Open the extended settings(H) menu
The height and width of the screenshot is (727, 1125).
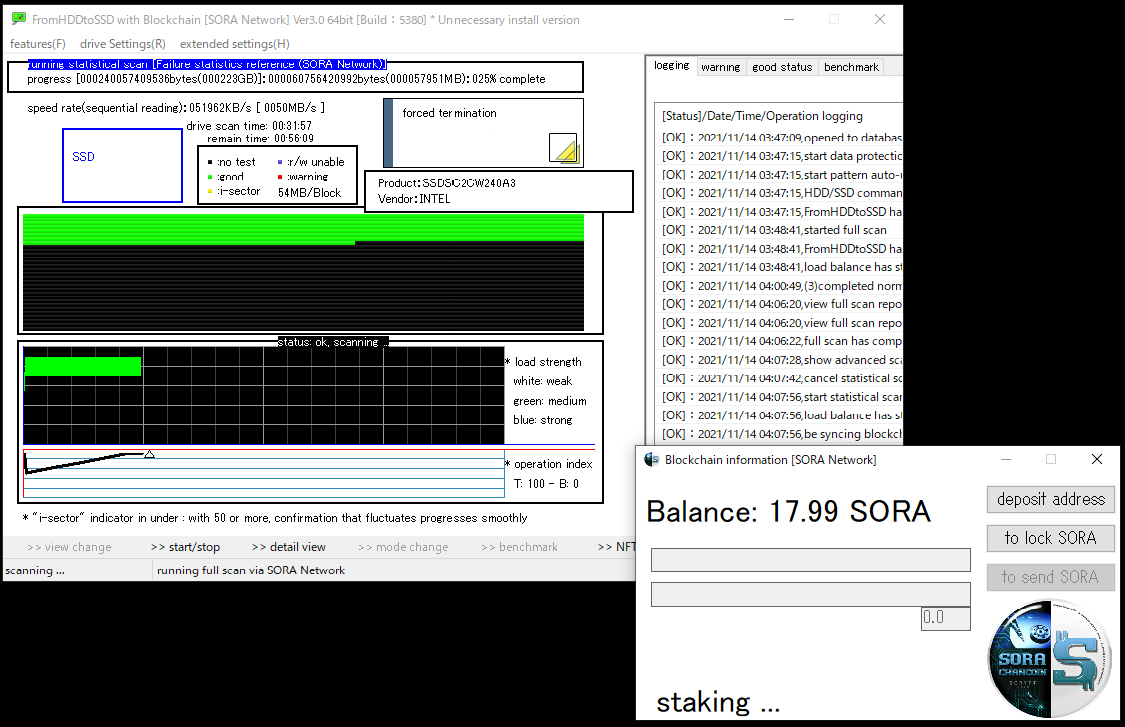(235, 44)
